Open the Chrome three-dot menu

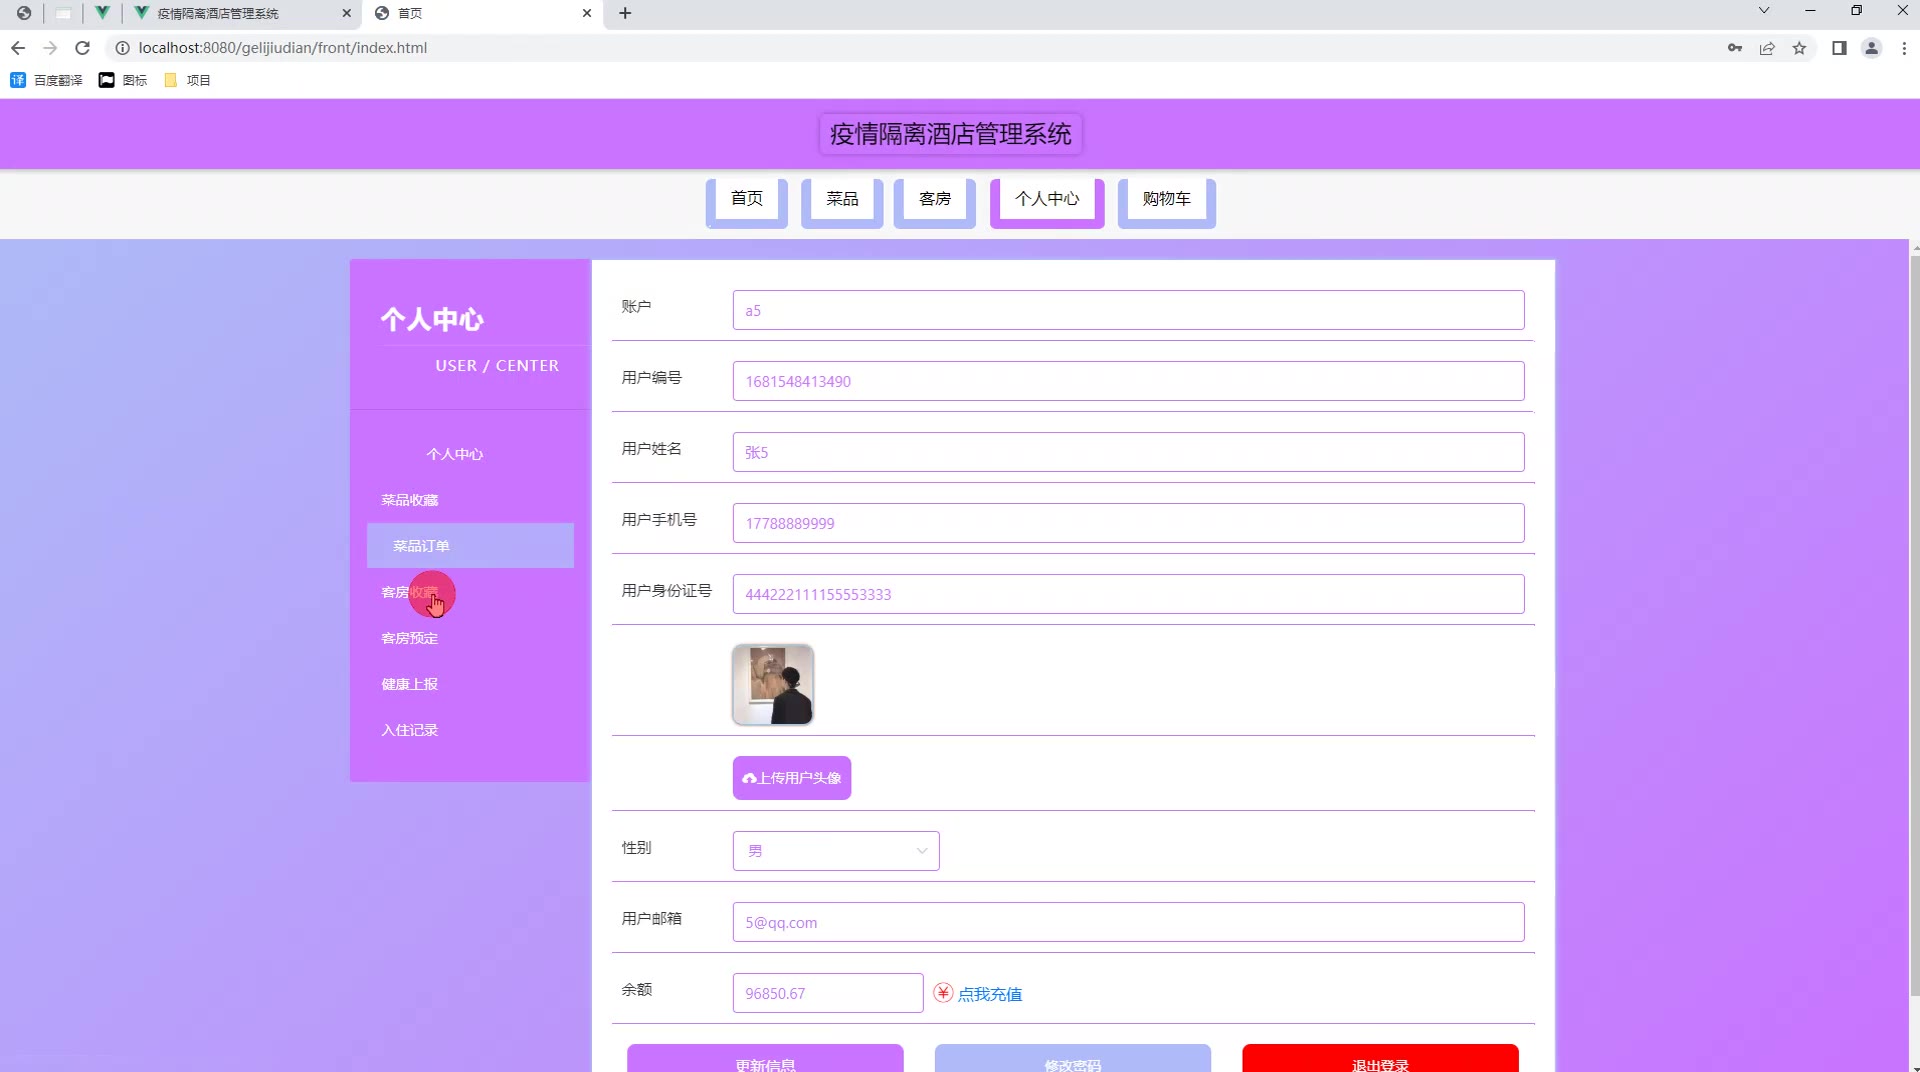point(1904,48)
